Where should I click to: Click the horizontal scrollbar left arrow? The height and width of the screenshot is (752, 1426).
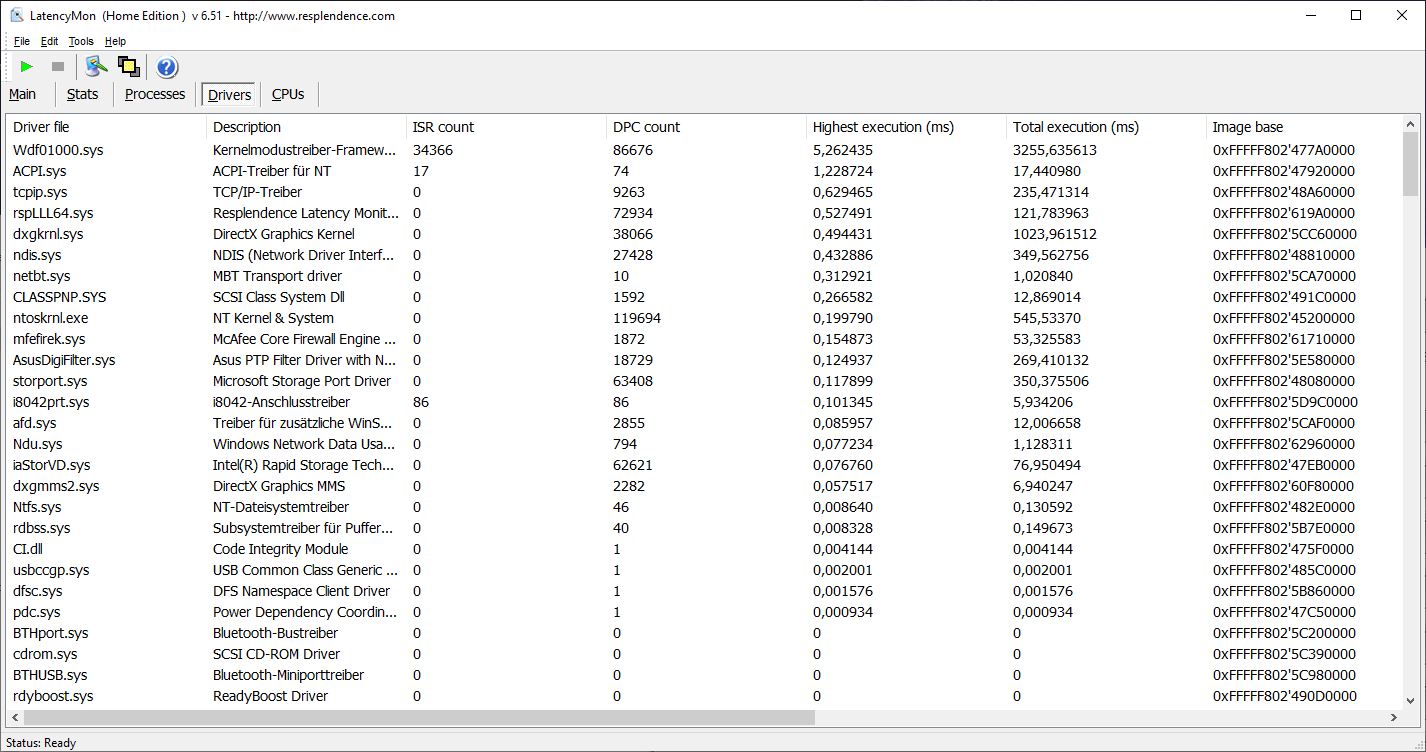coord(15,718)
